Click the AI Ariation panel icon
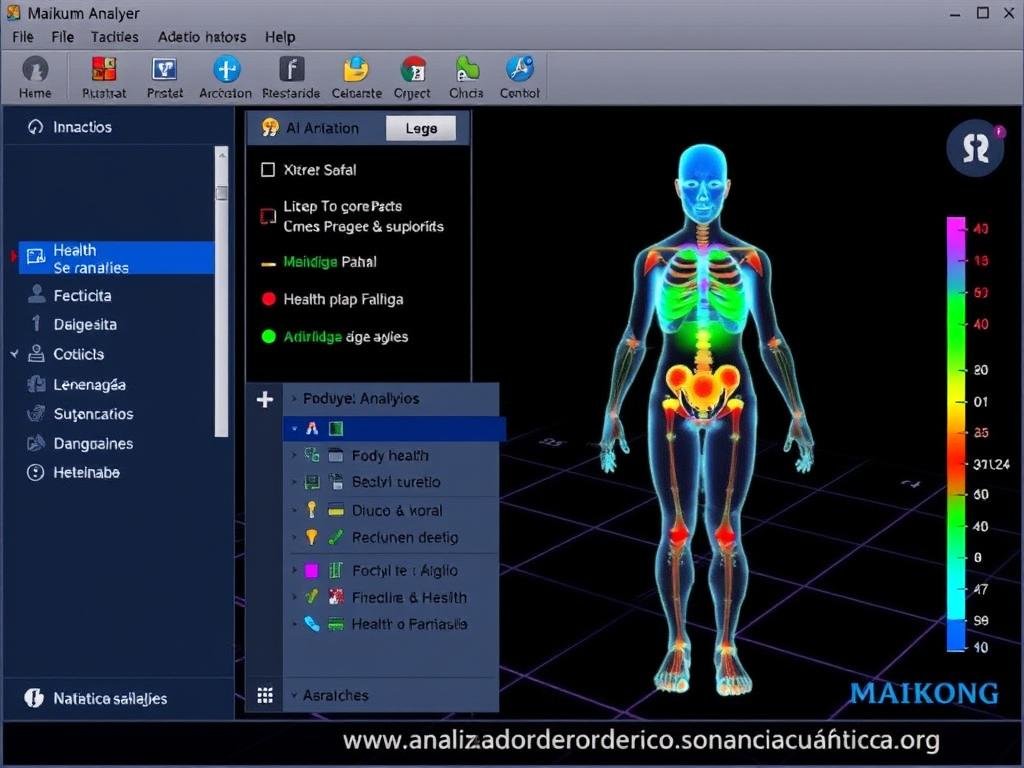1024x768 pixels. (x=271, y=127)
